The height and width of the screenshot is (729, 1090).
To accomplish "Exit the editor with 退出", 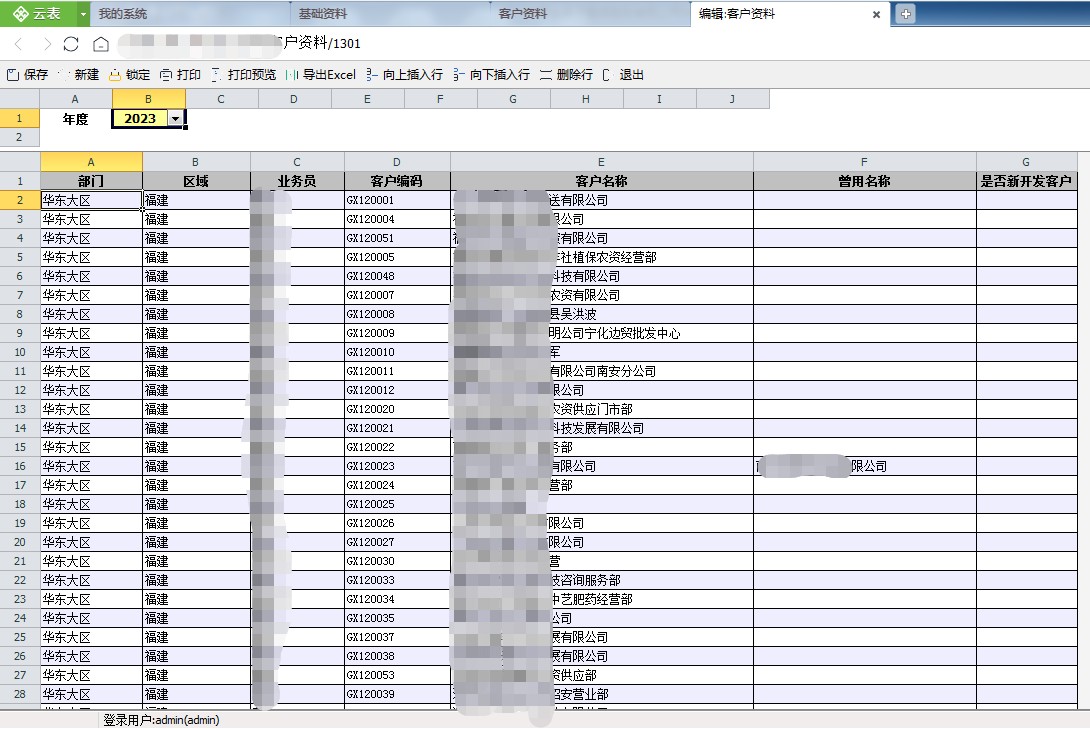I will tap(624, 74).
